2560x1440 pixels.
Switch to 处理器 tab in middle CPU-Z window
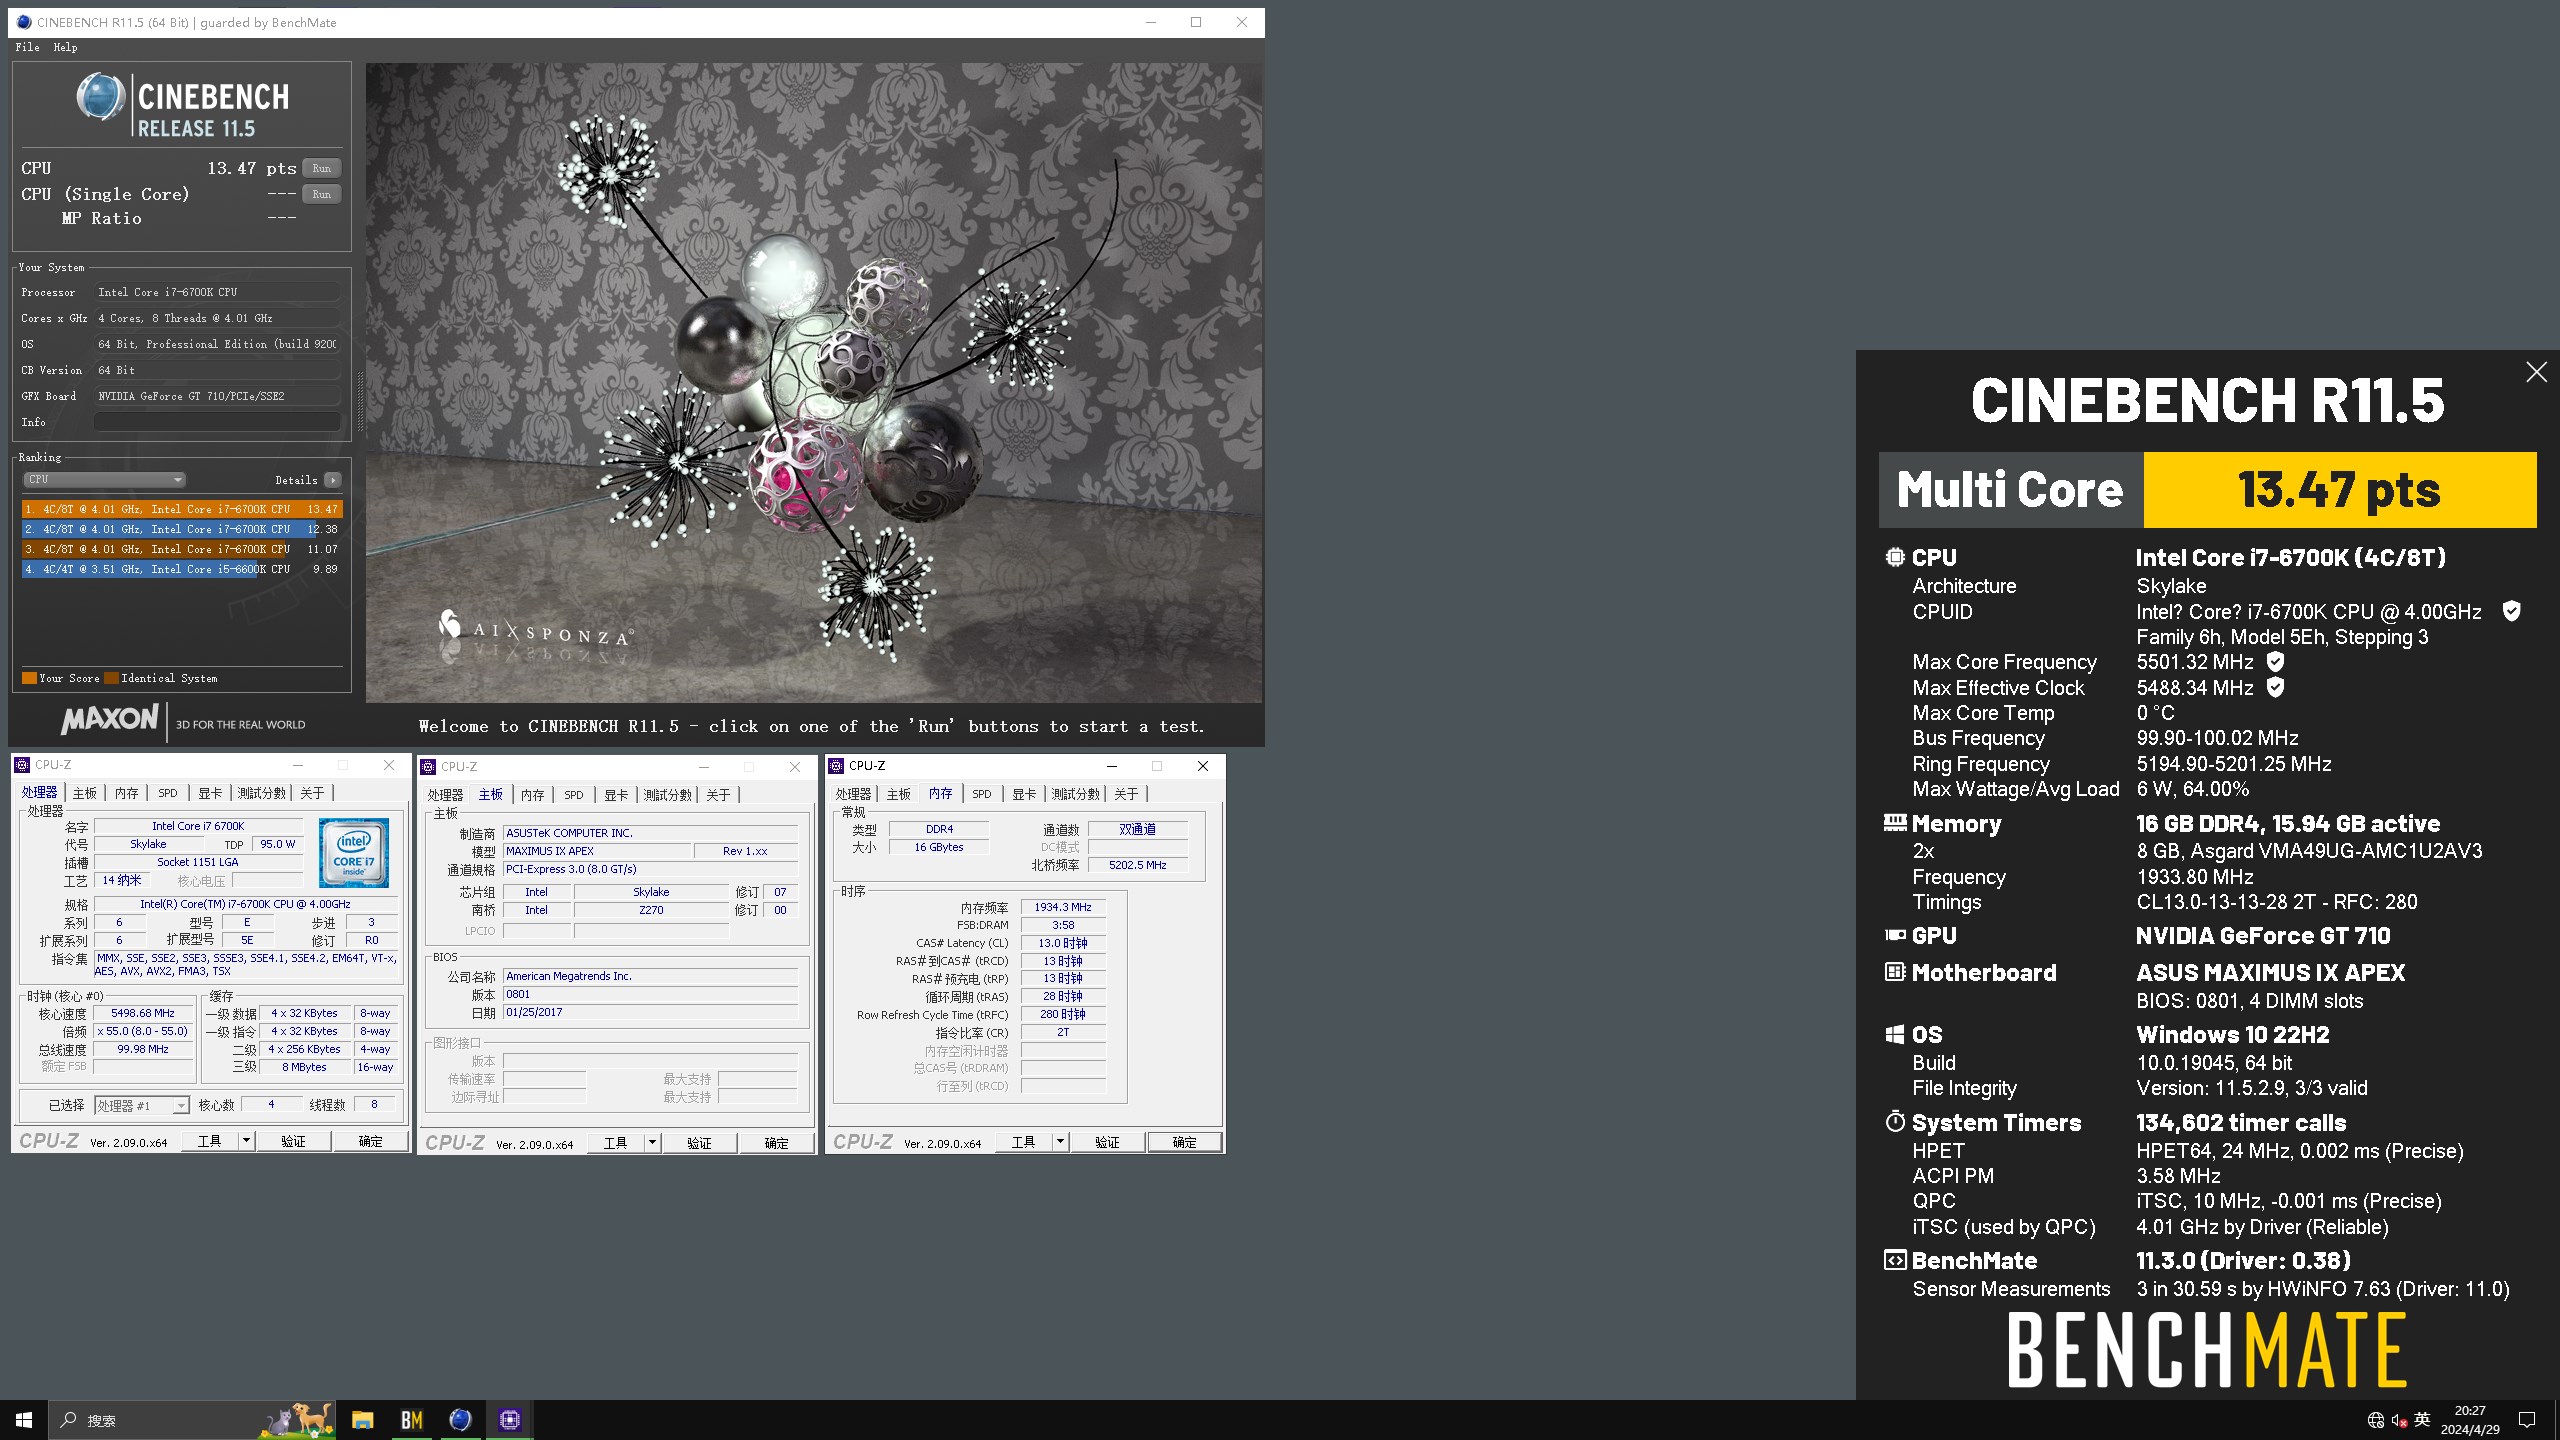445,795
